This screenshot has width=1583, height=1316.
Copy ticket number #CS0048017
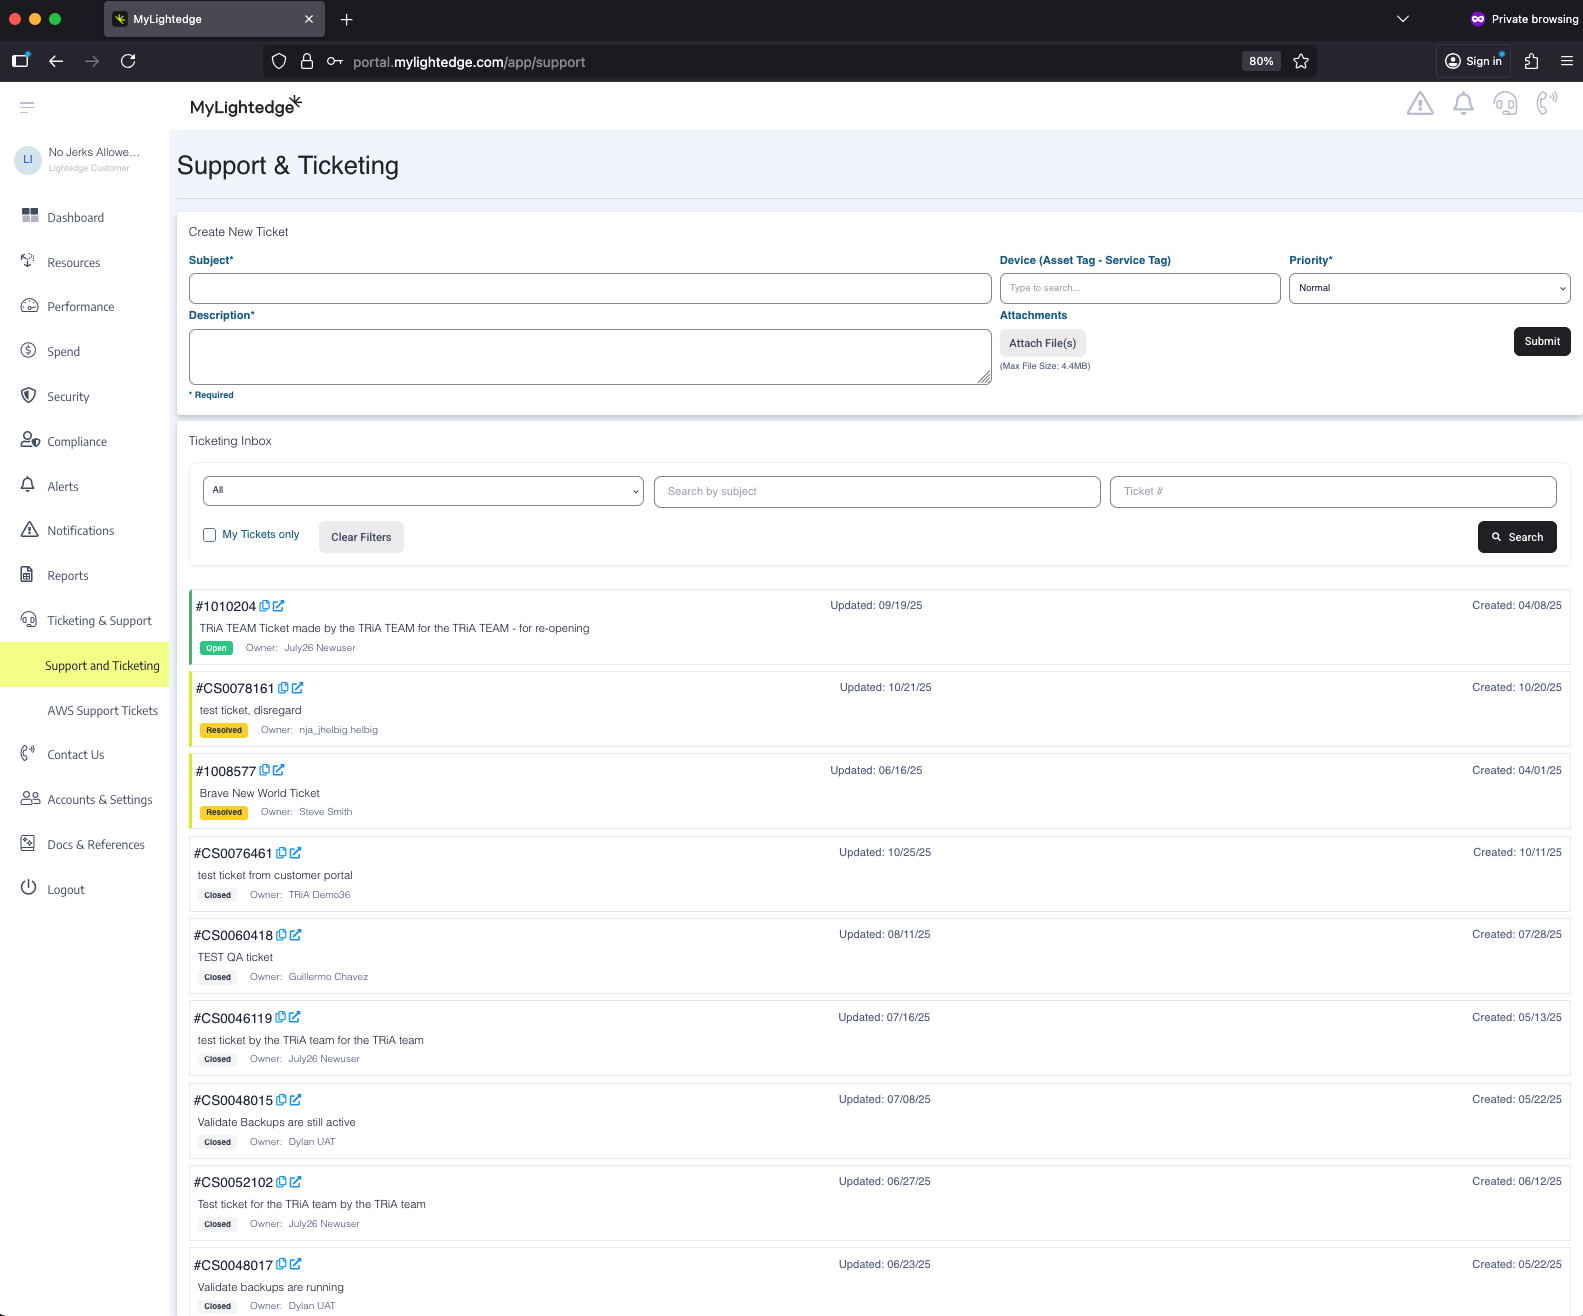(x=281, y=1264)
